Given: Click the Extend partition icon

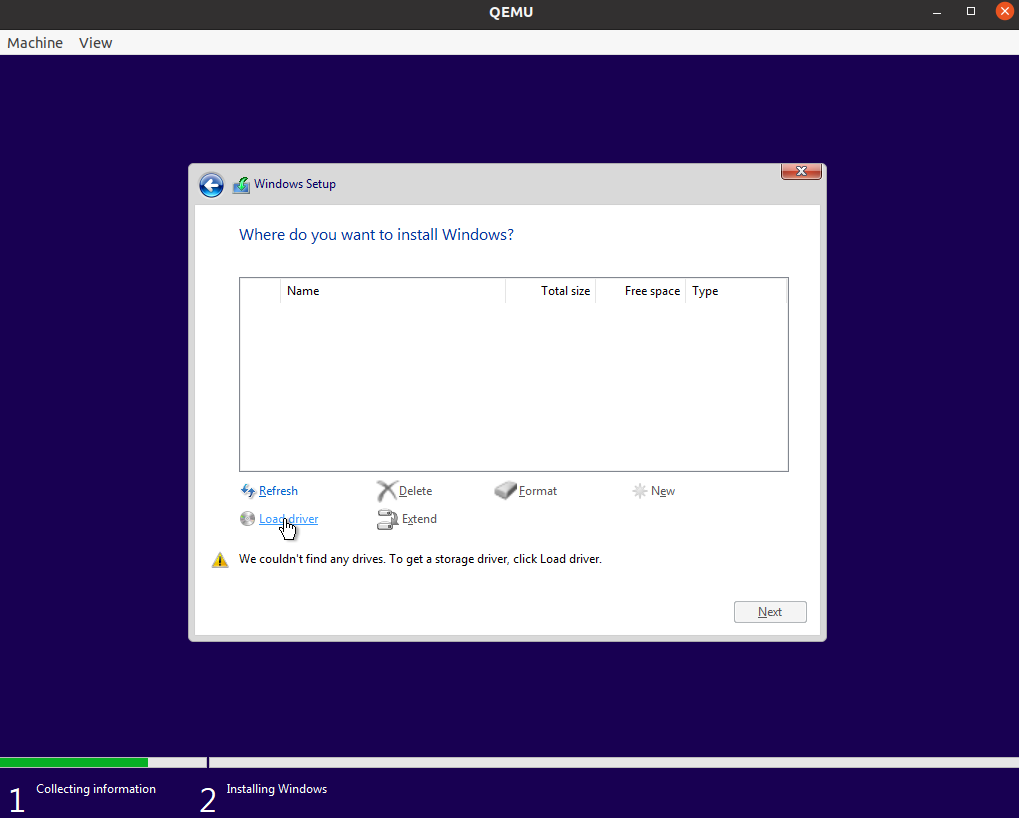Looking at the screenshot, I should pos(387,519).
